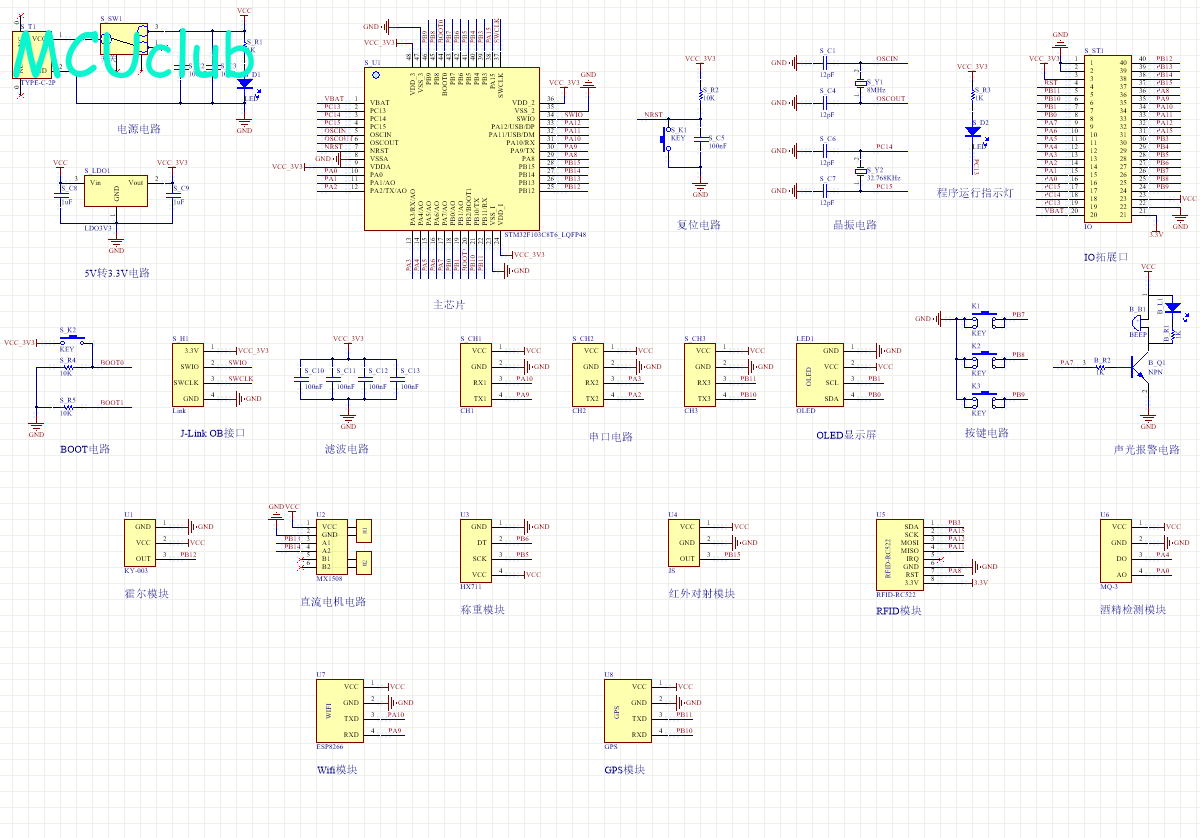Screen dimensions: 1200x838
Task: Select the ESP8266 WIFI module block
Action: pyautogui.click(x=338, y=711)
